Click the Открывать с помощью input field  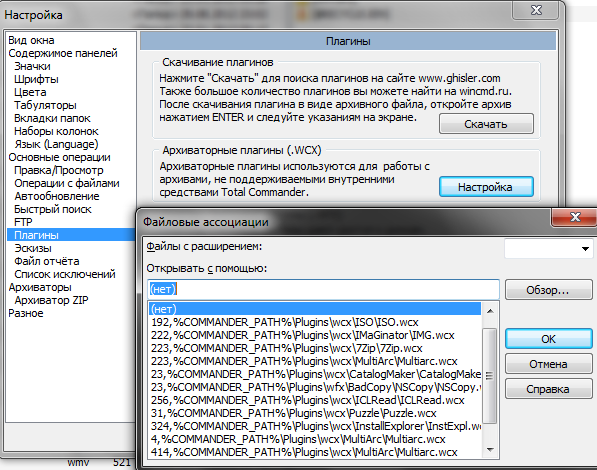(323, 289)
